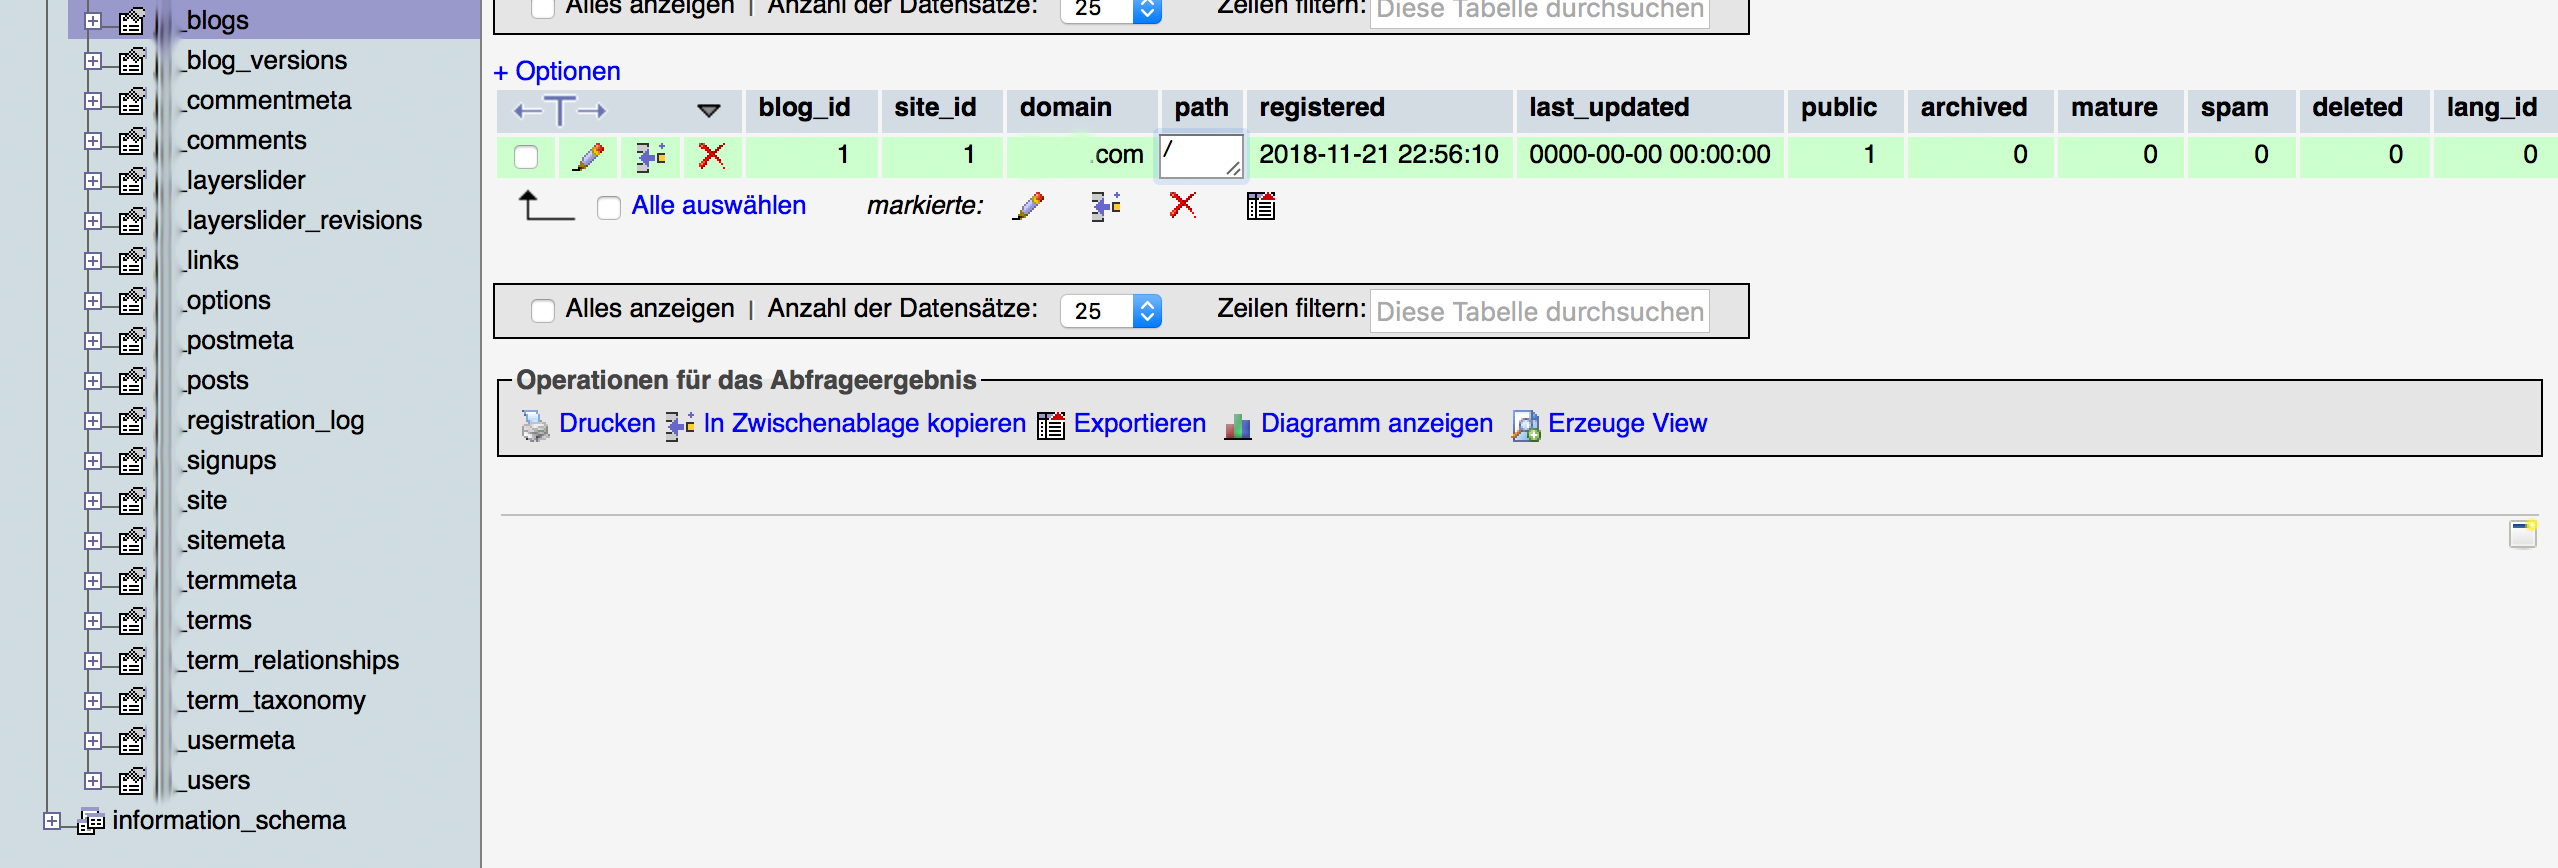Open the lower Anzahl der Datensätze dropdown
Viewport: 2558px width, 868px height.
click(x=1111, y=311)
